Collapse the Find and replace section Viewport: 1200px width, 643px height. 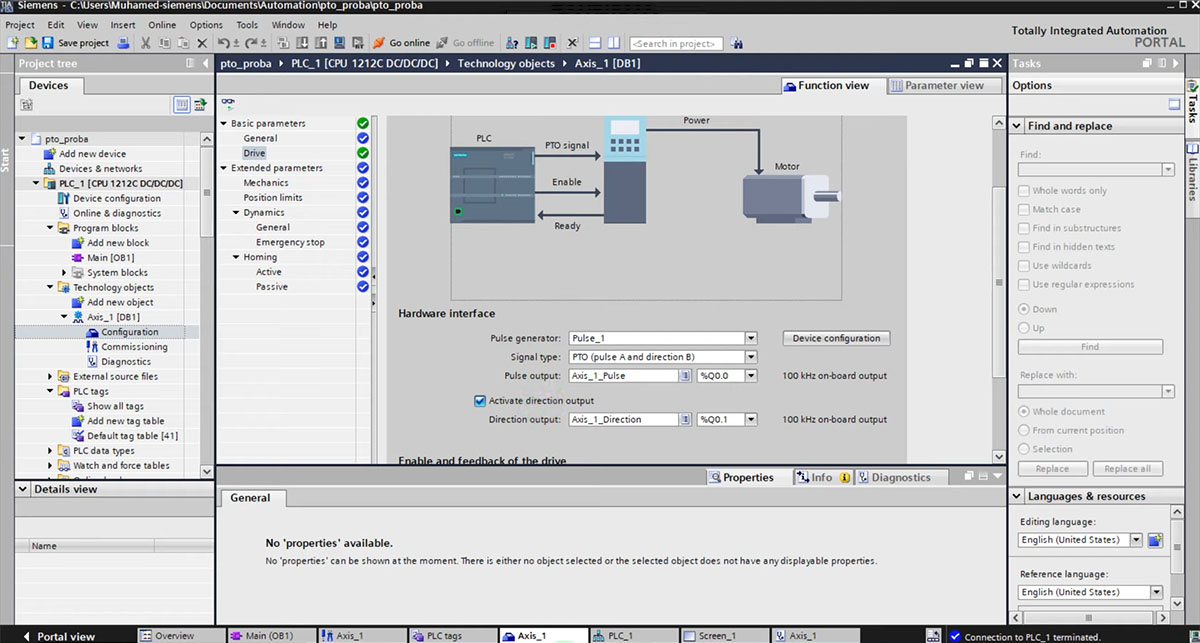tap(1017, 126)
